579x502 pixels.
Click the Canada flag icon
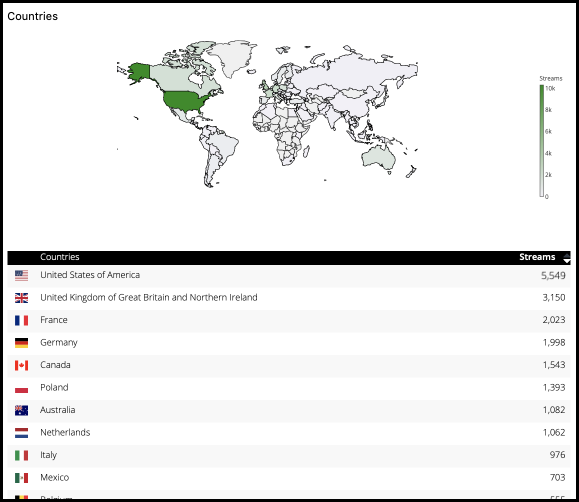(x=21, y=365)
